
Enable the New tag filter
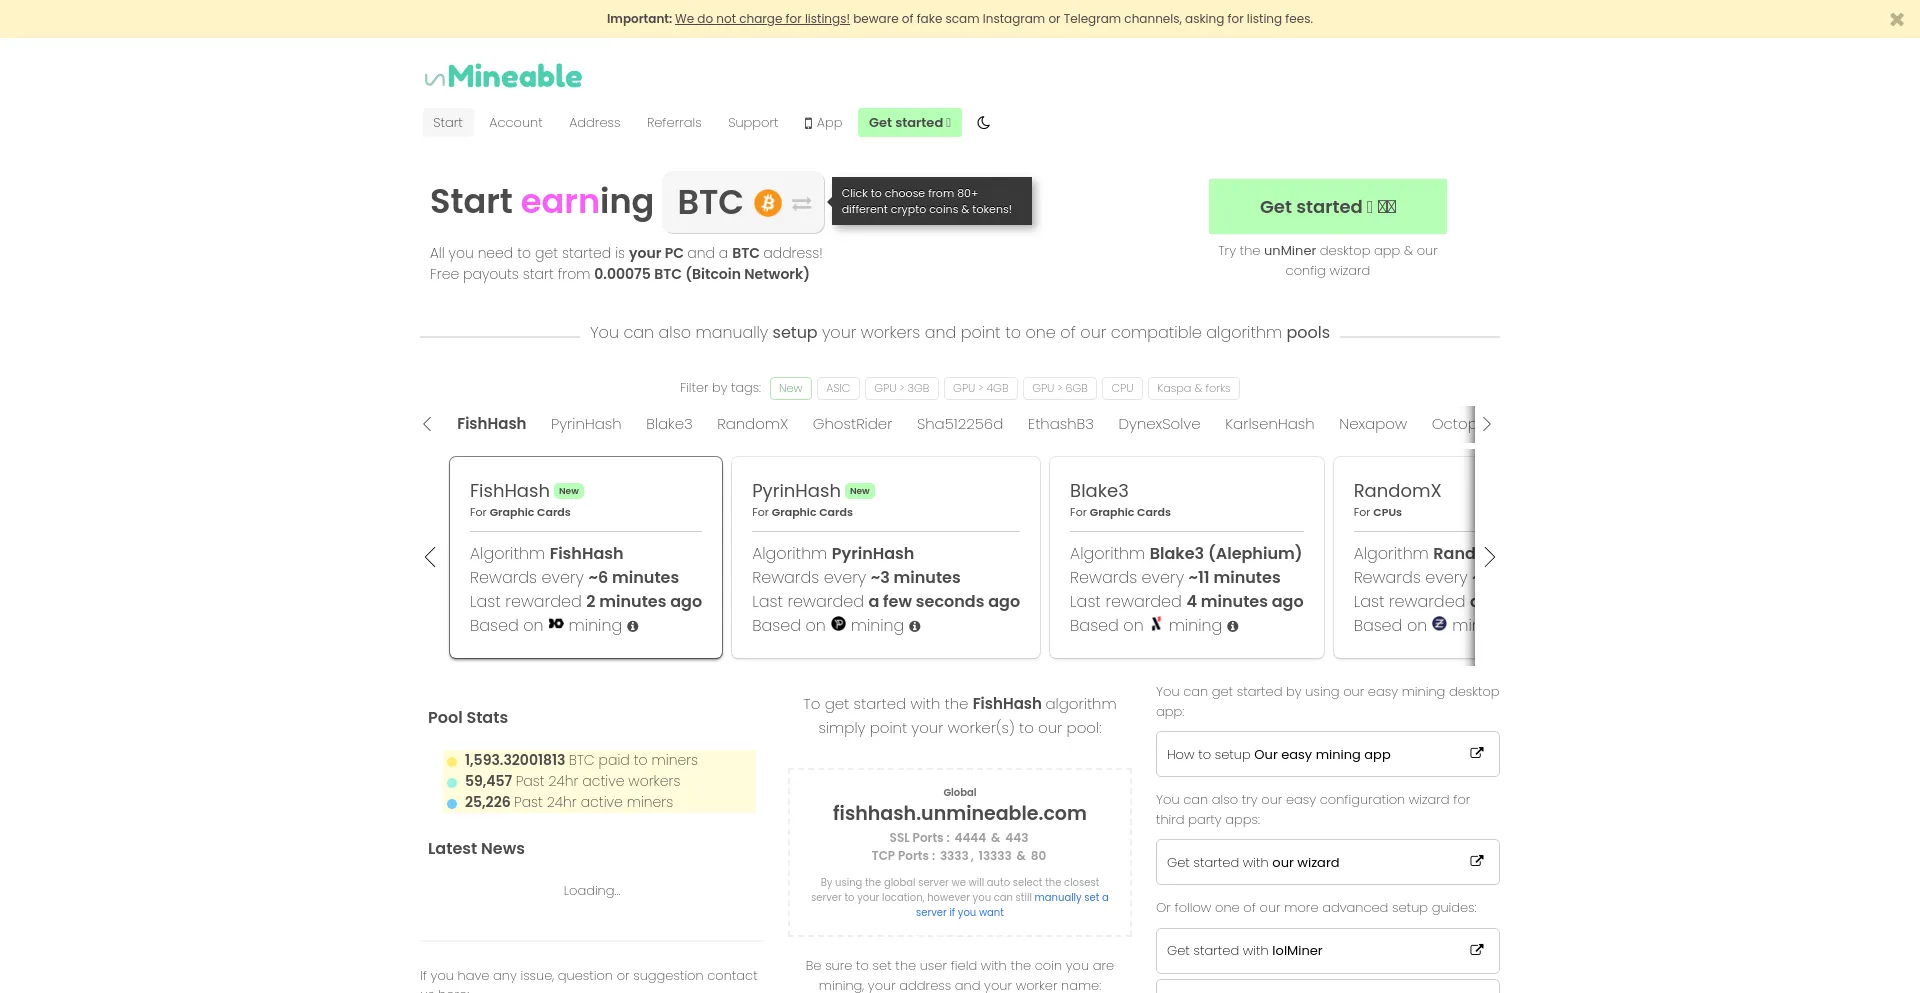point(790,388)
